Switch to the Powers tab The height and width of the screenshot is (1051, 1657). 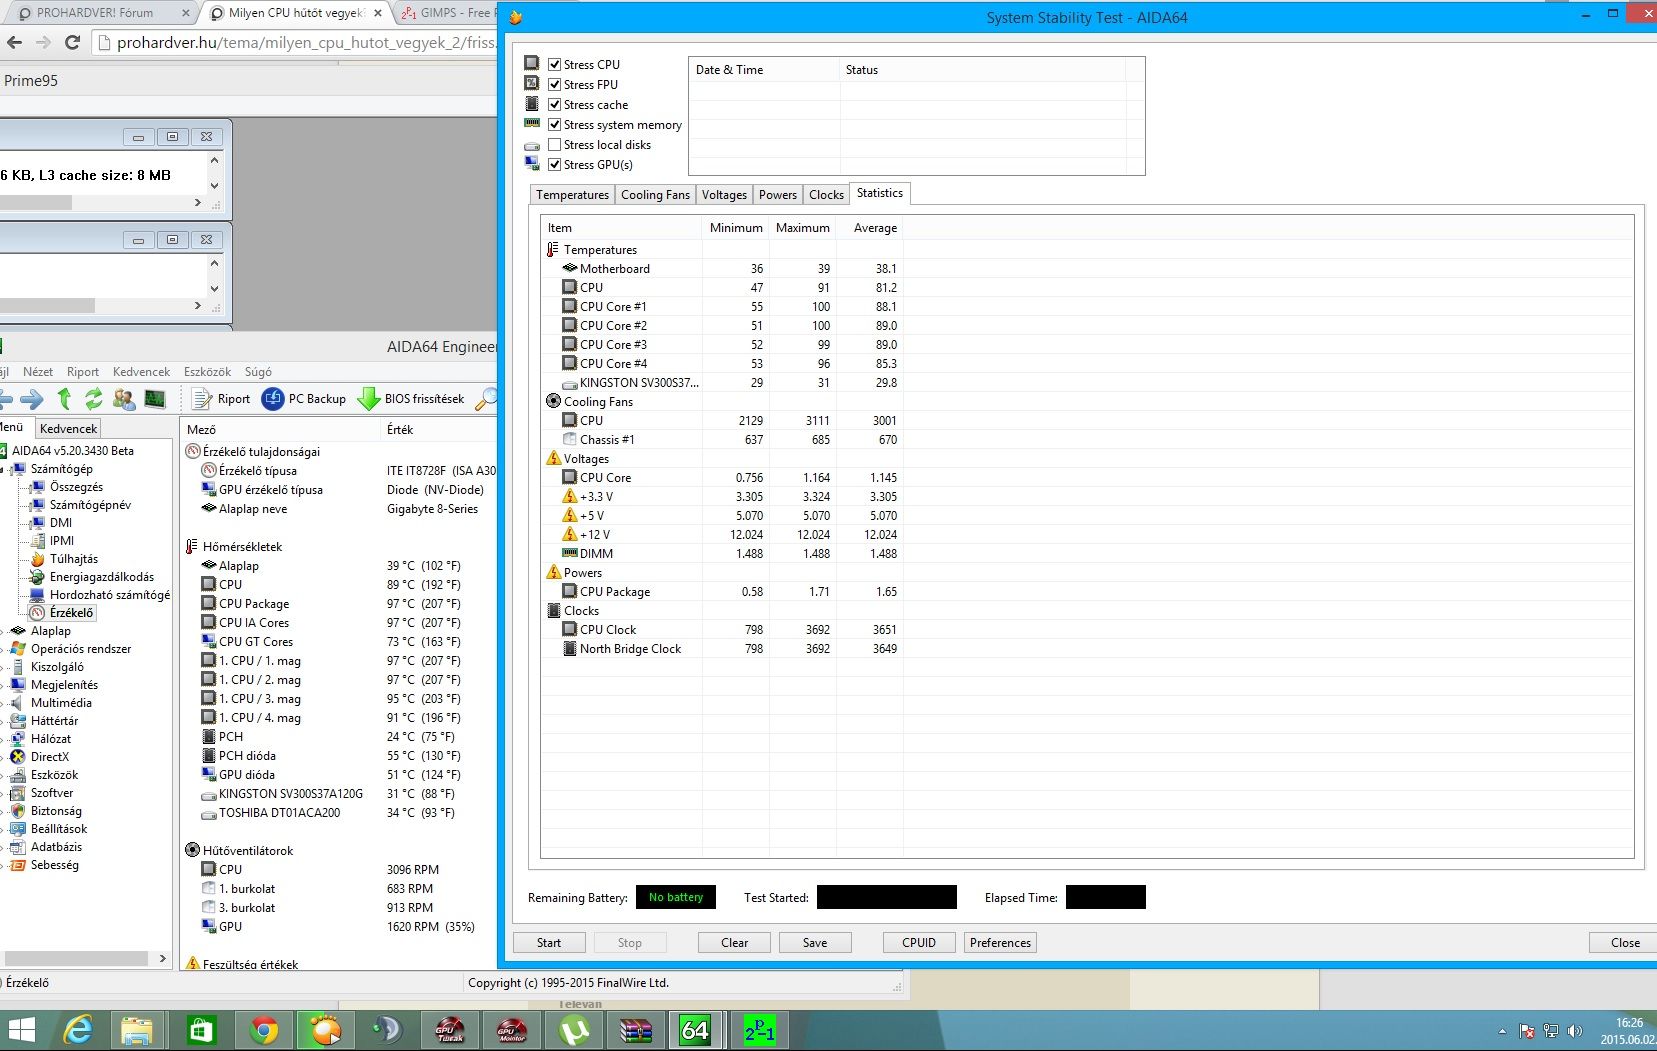[x=778, y=195]
